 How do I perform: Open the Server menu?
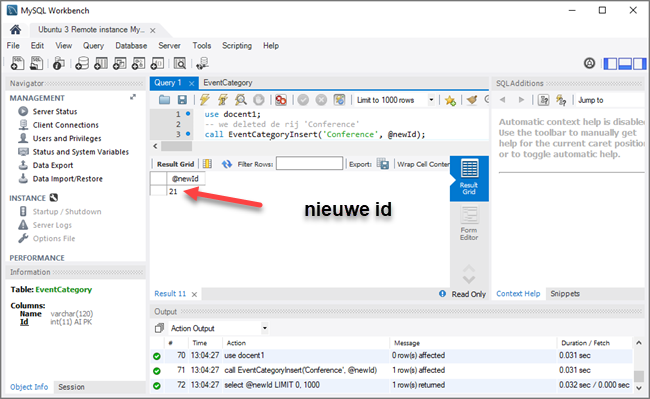pos(169,46)
